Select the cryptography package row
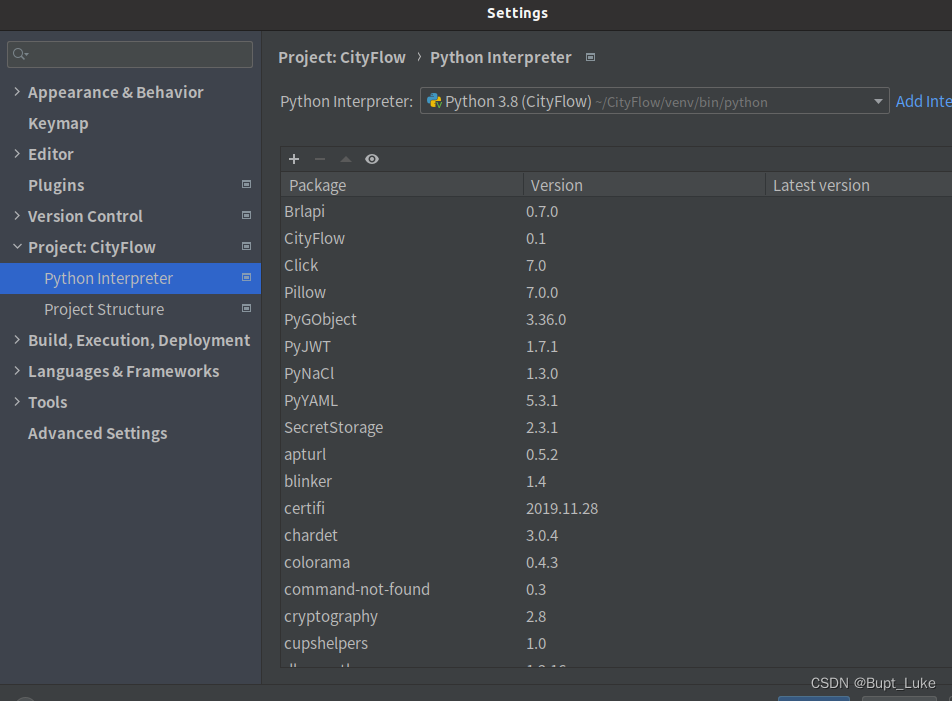 [616, 617]
